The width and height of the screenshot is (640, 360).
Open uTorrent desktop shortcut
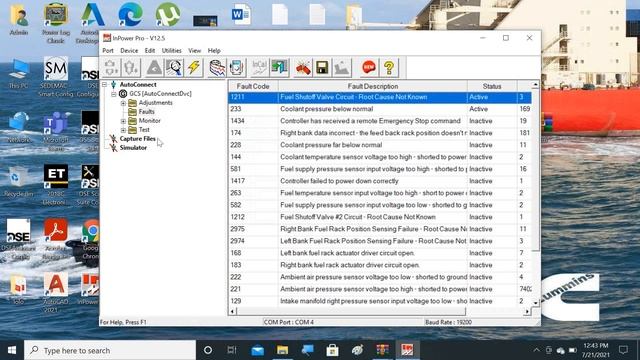168,15
